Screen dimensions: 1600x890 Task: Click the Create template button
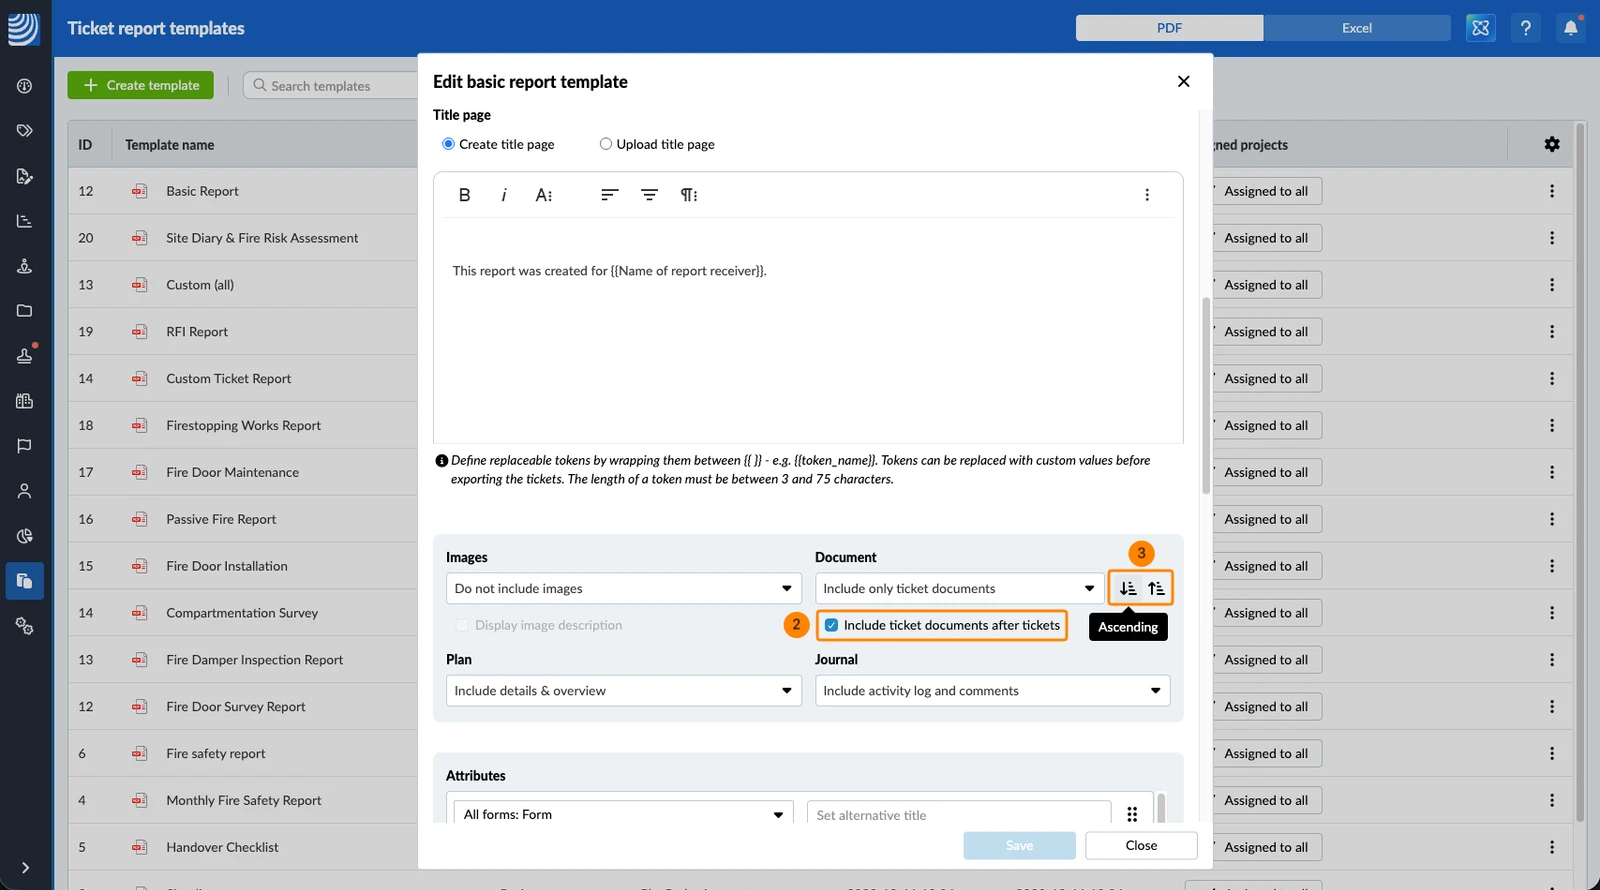tap(140, 85)
